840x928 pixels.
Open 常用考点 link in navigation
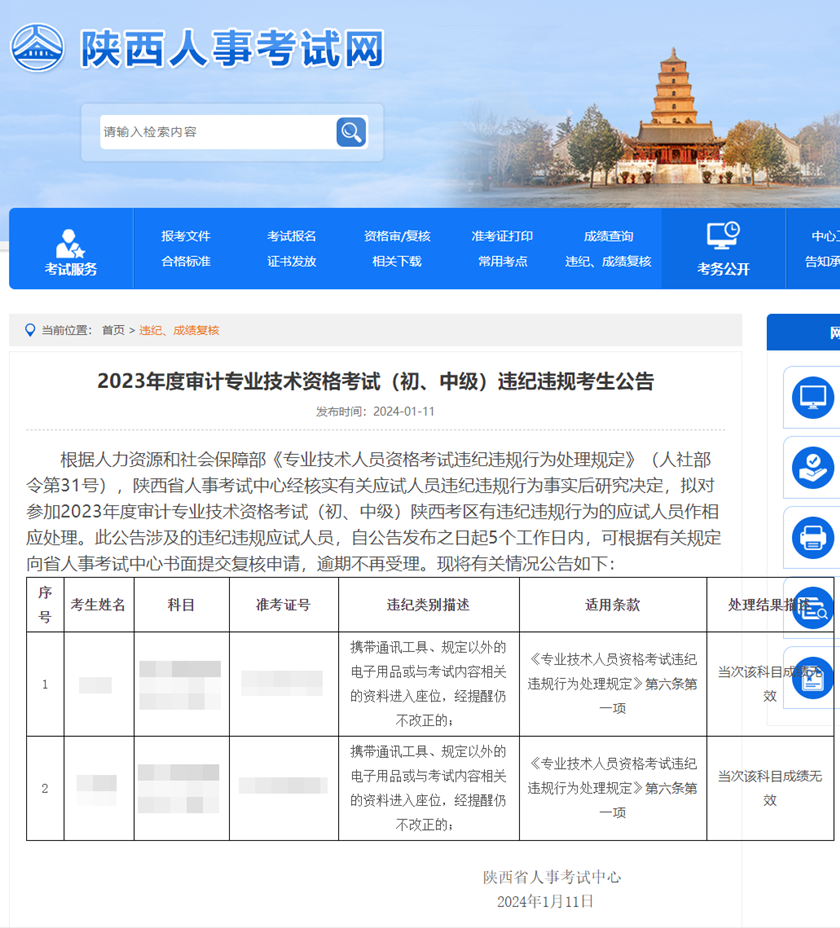(x=502, y=261)
